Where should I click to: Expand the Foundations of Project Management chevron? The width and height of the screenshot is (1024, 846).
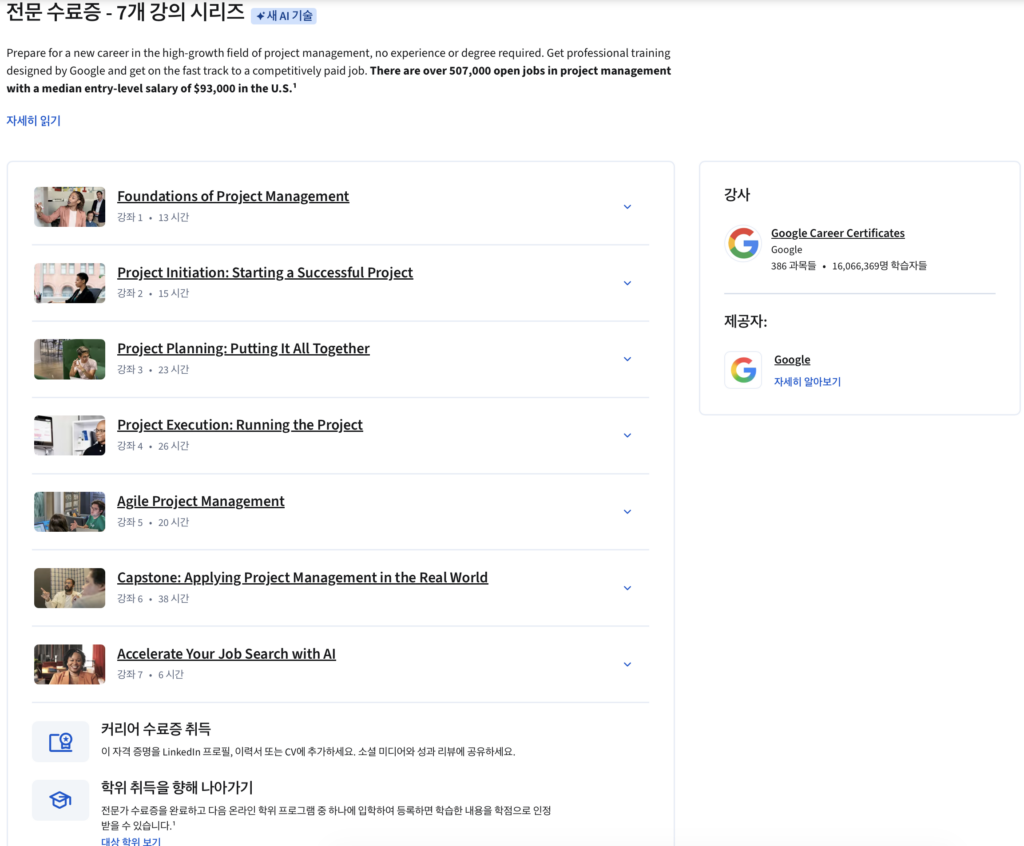pyautogui.click(x=627, y=207)
